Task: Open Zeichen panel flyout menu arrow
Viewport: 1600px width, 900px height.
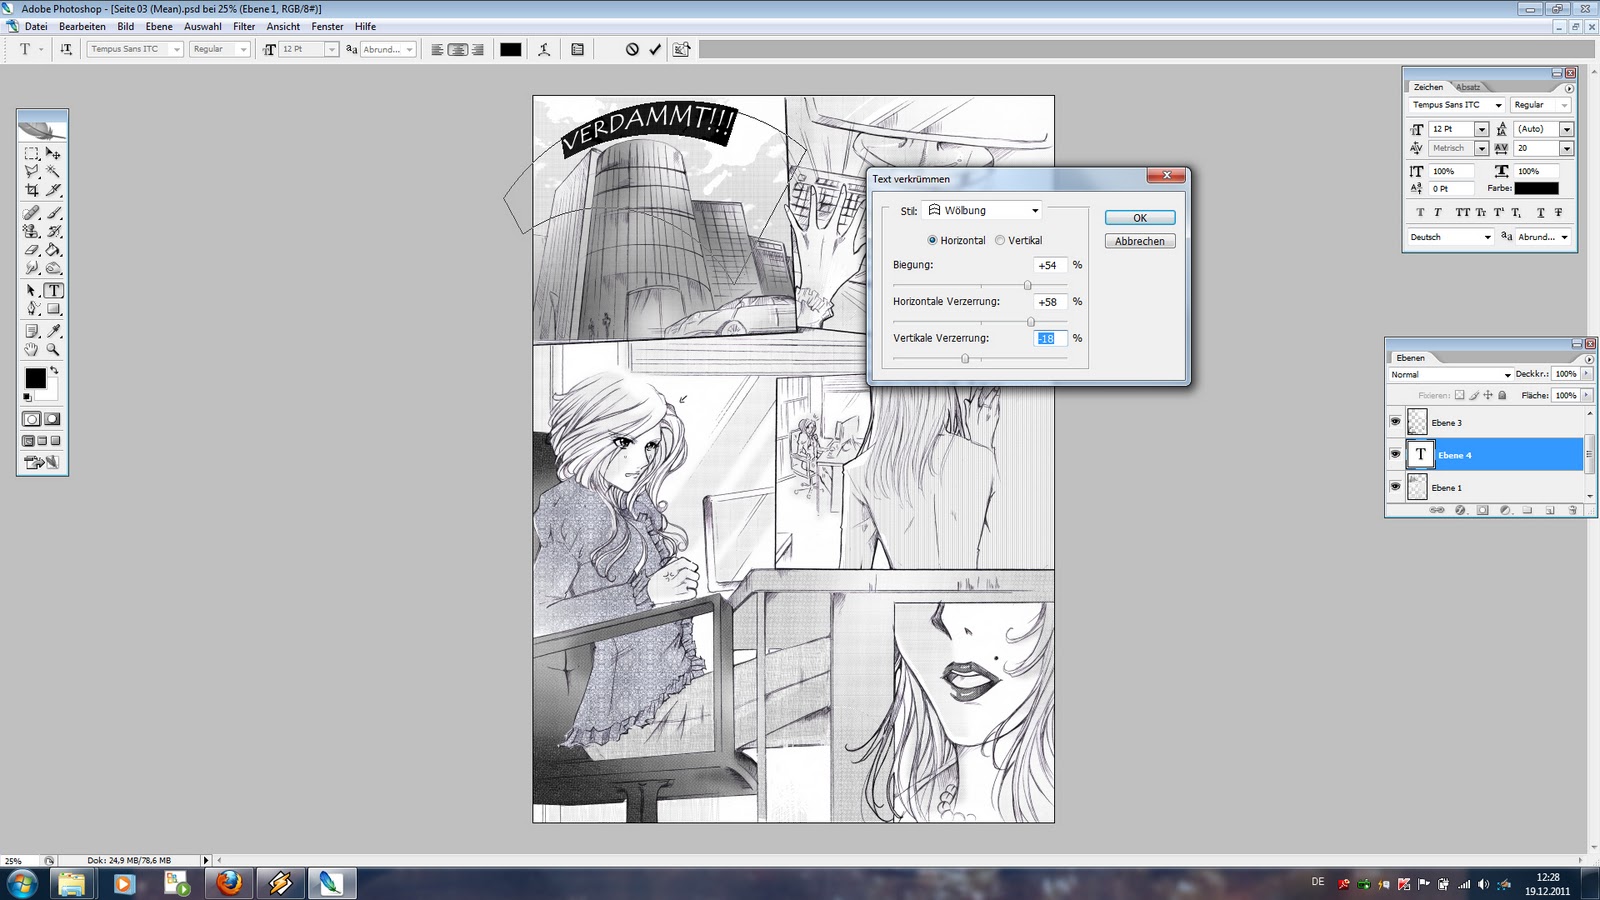Action: (x=1569, y=88)
